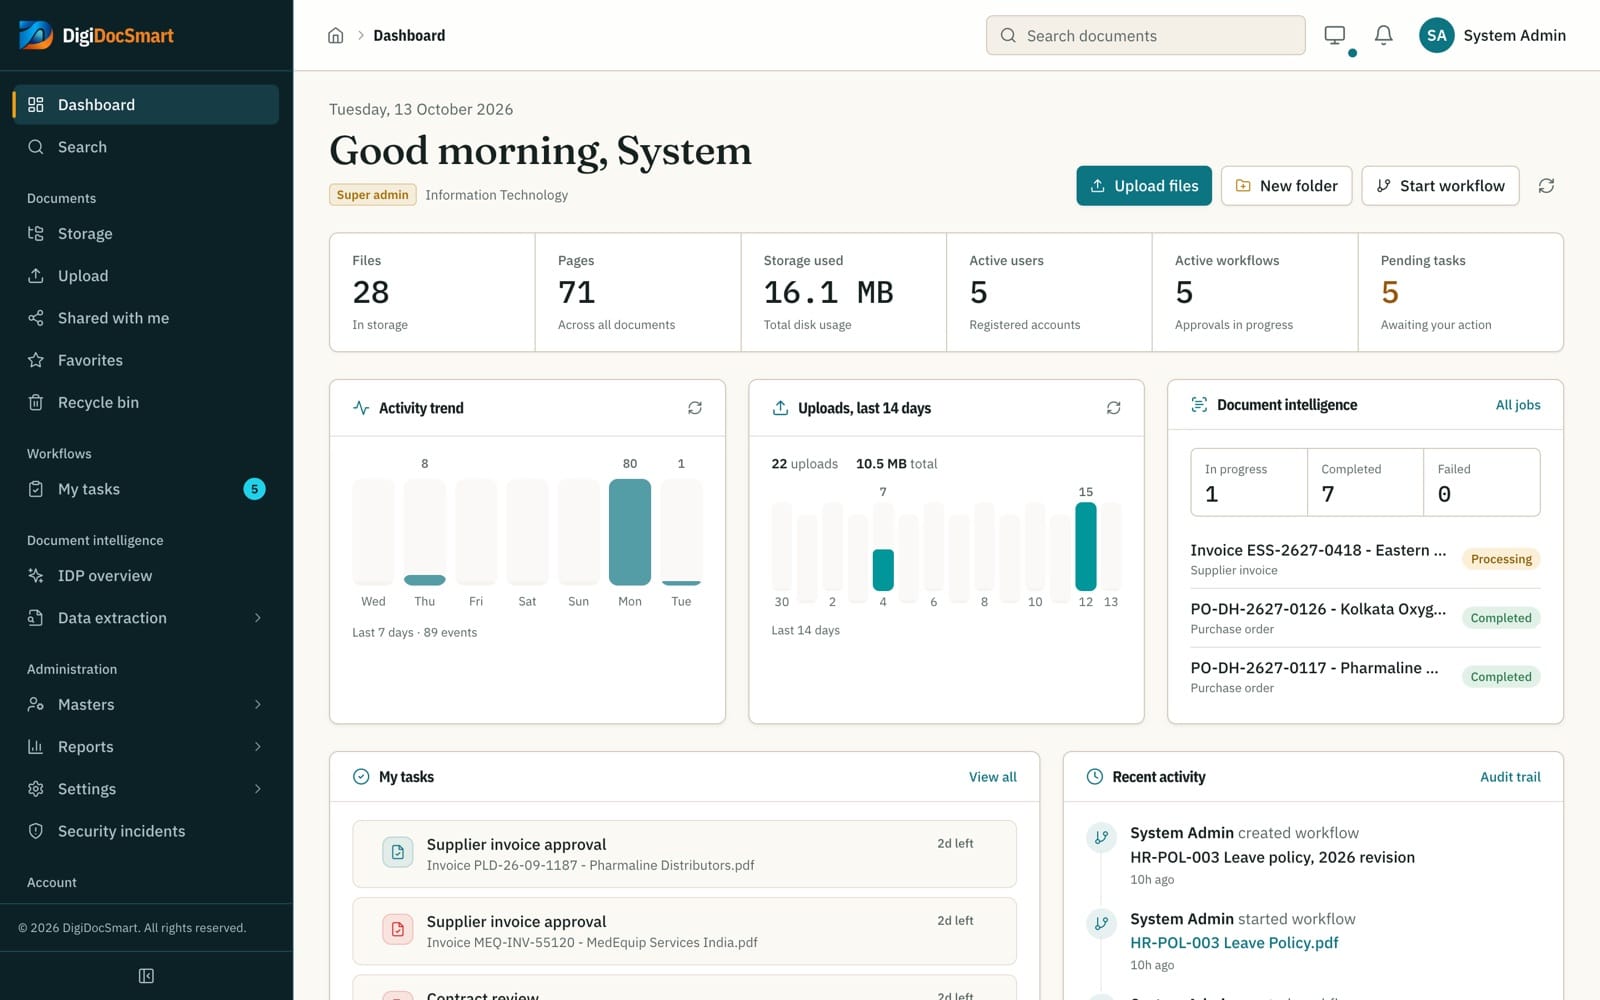The height and width of the screenshot is (1000, 1600).
Task: Open My tasks in the sidebar
Action: [x=146, y=489]
